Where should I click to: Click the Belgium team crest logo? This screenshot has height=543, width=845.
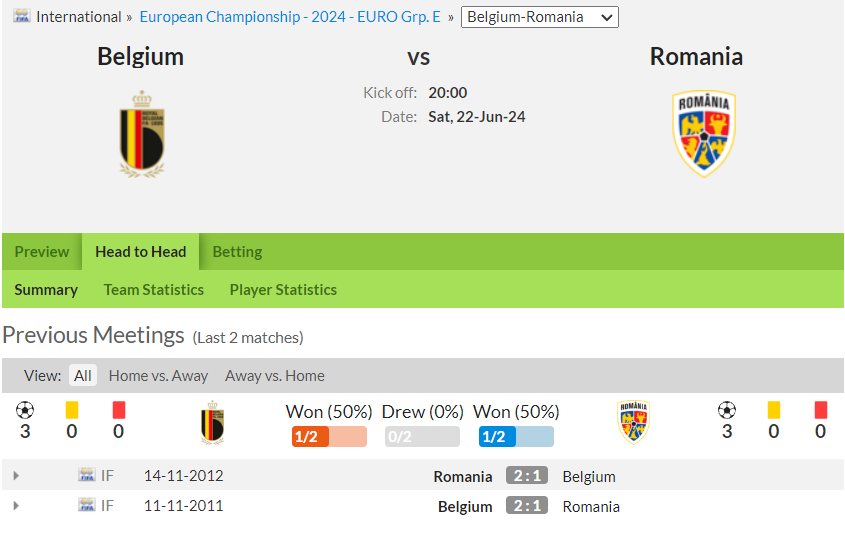(x=142, y=134)
